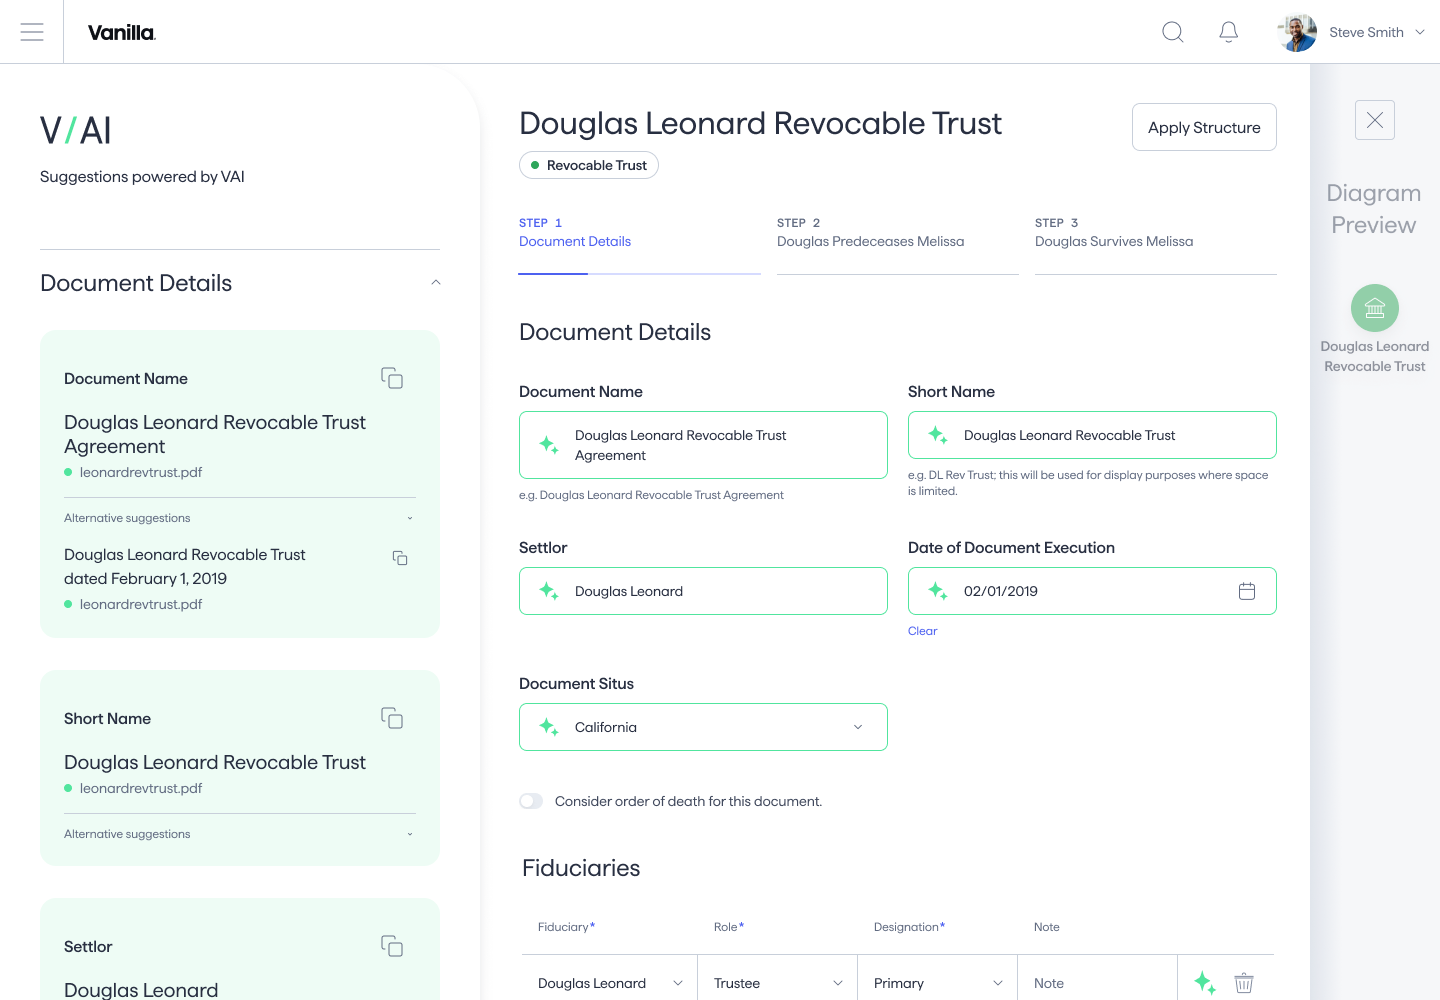Click the Vanilla logo
Image resolution: width=1440 pixels, height=1000 pixels.
click(x=120, y=32)
